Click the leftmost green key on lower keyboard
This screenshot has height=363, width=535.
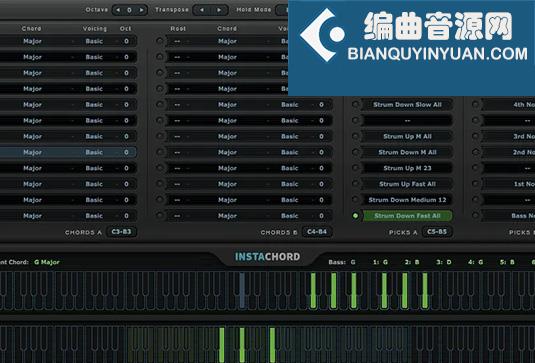(221, 345)
